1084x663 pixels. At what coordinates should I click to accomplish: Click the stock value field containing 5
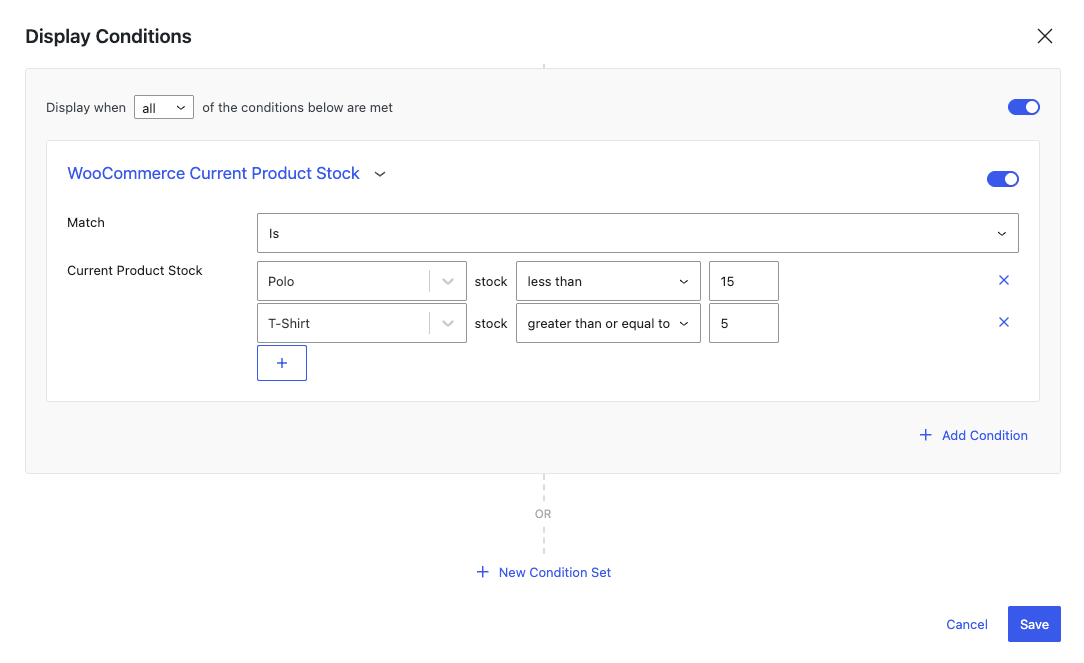point(744,323)
